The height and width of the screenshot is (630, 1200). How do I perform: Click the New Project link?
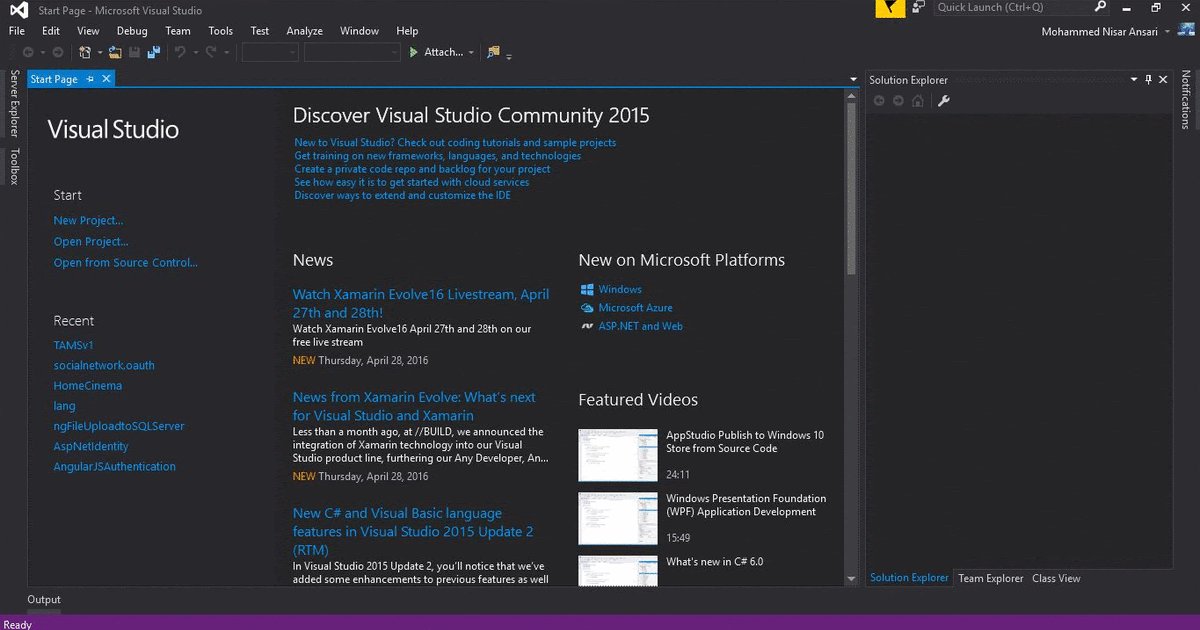click(88, 220)
